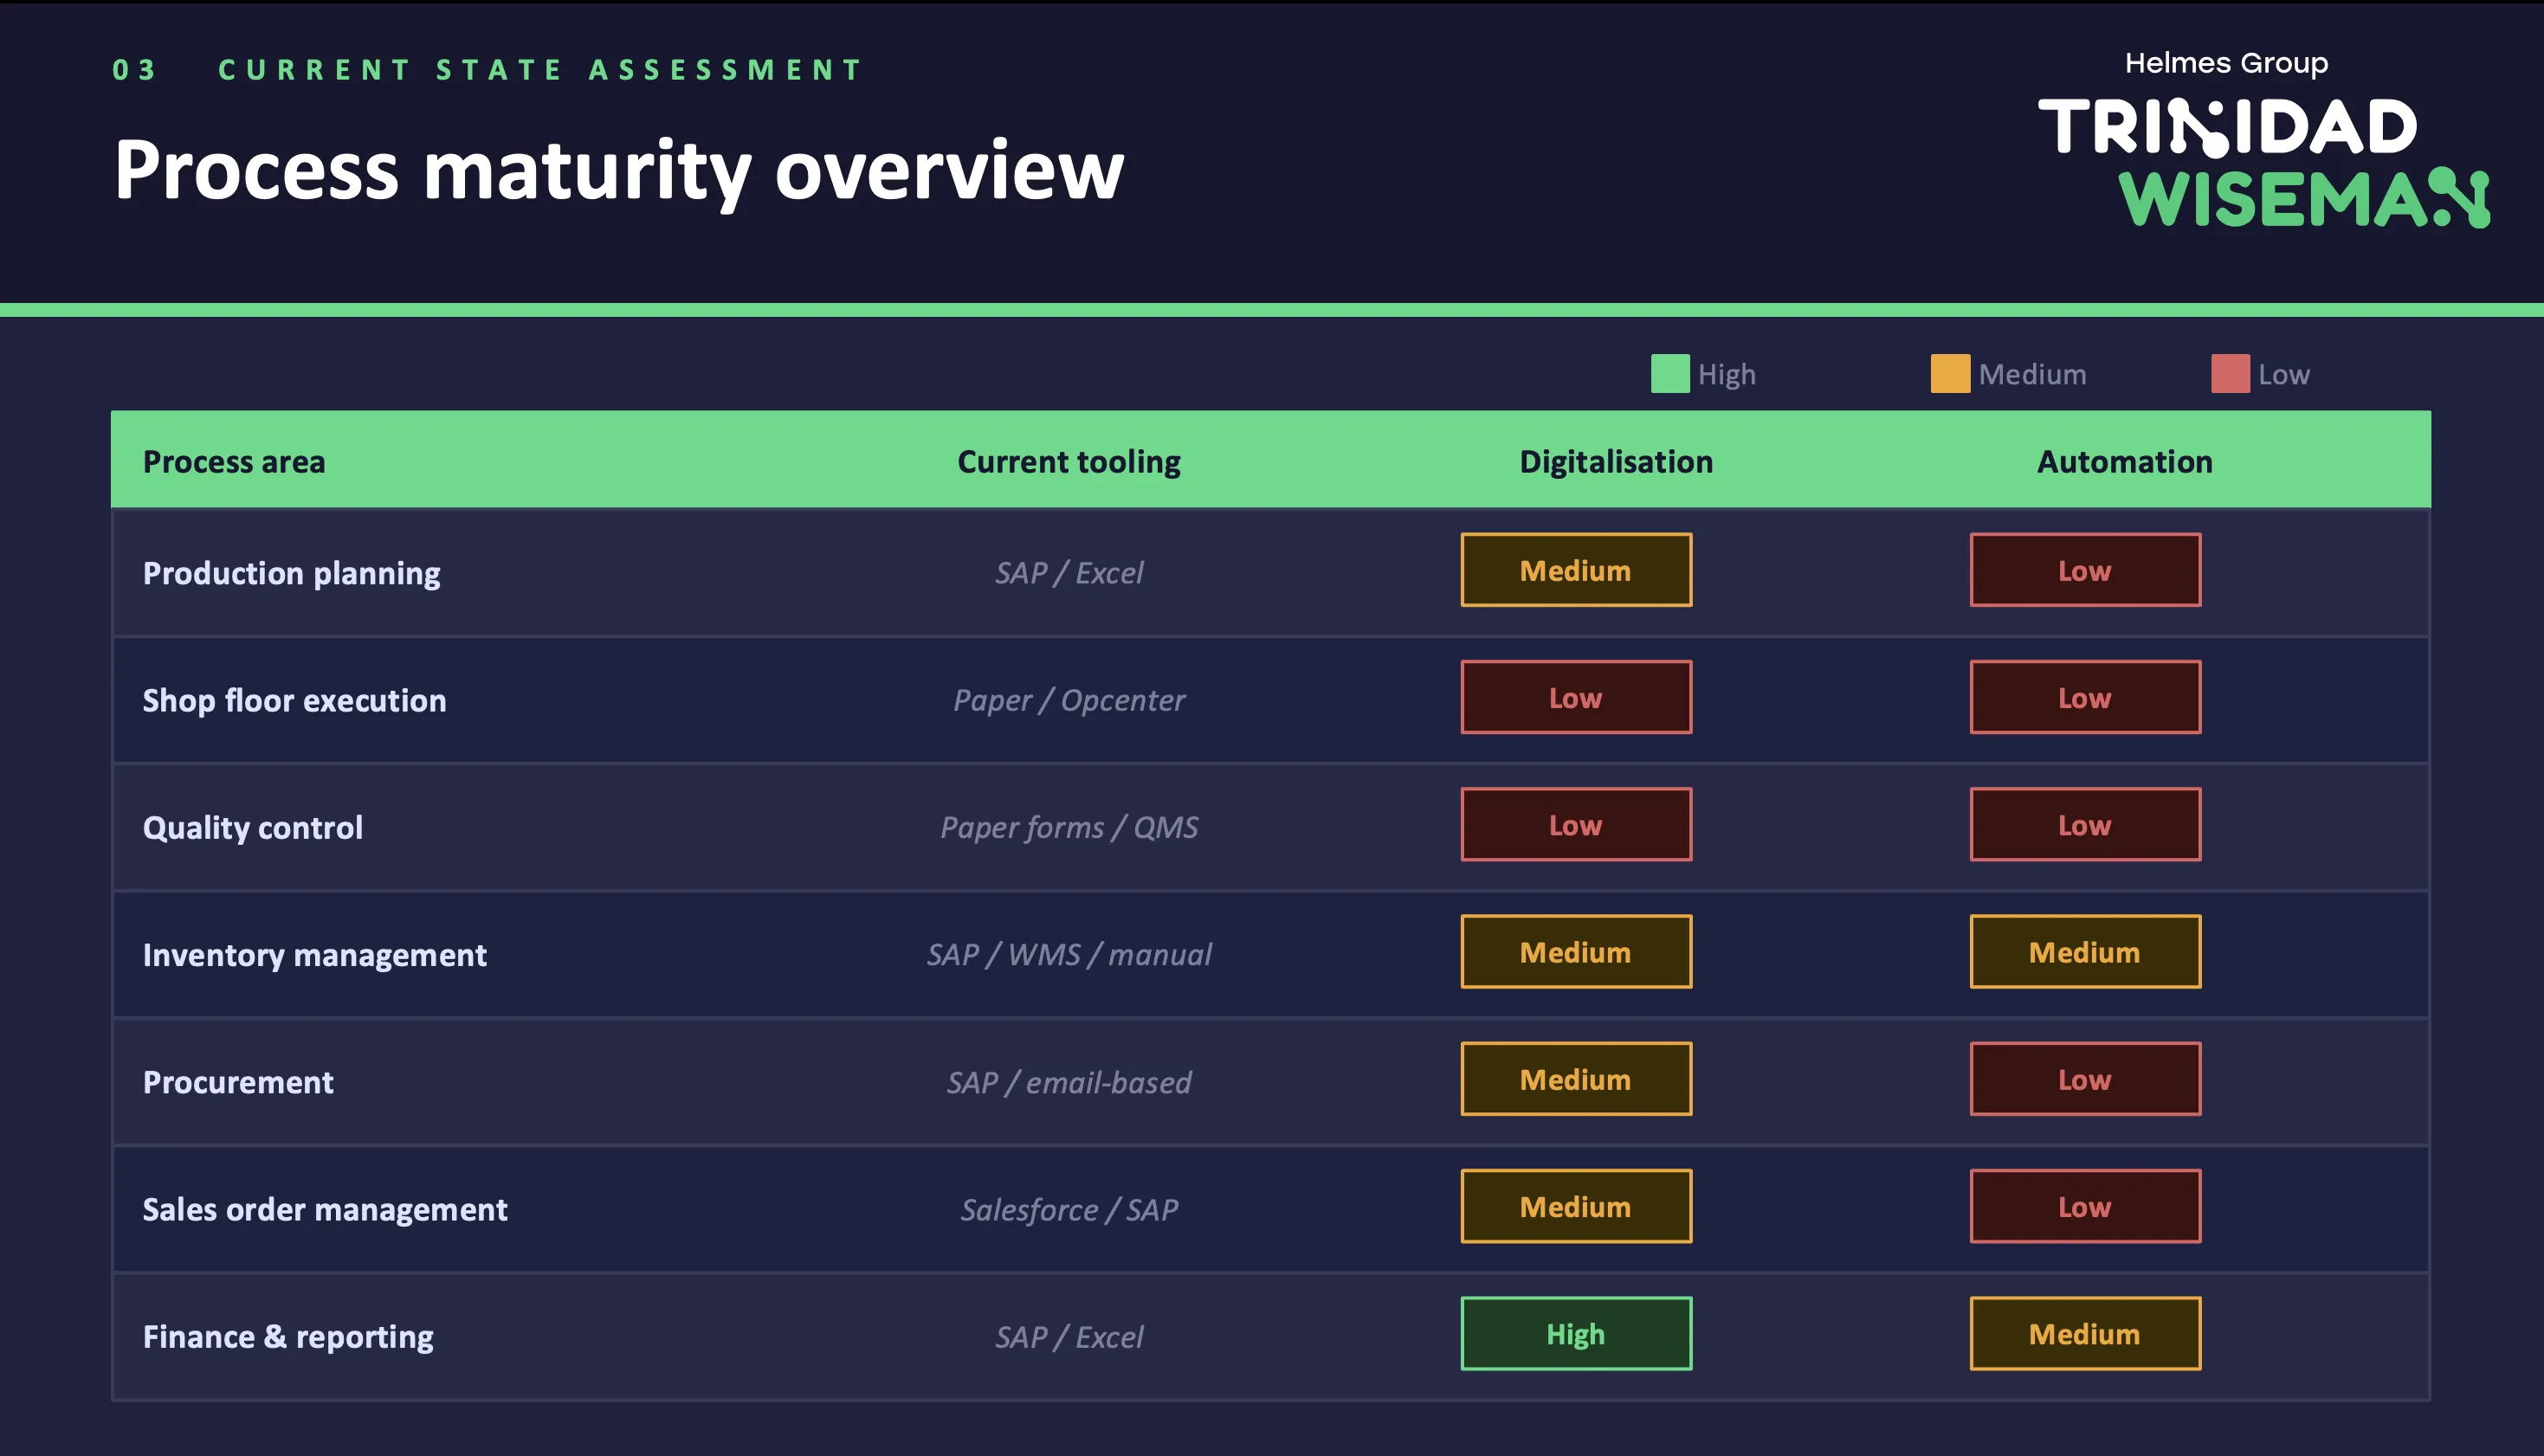Select the Digitalisation column header
This screenshot has height=1456, width=2544.
point(1616,461)
